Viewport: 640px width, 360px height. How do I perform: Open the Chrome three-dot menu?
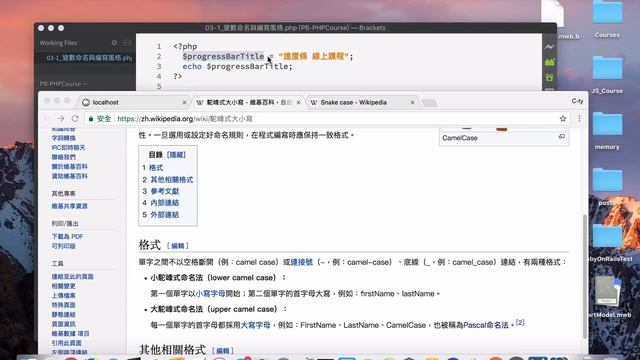(x=579, y=118)
